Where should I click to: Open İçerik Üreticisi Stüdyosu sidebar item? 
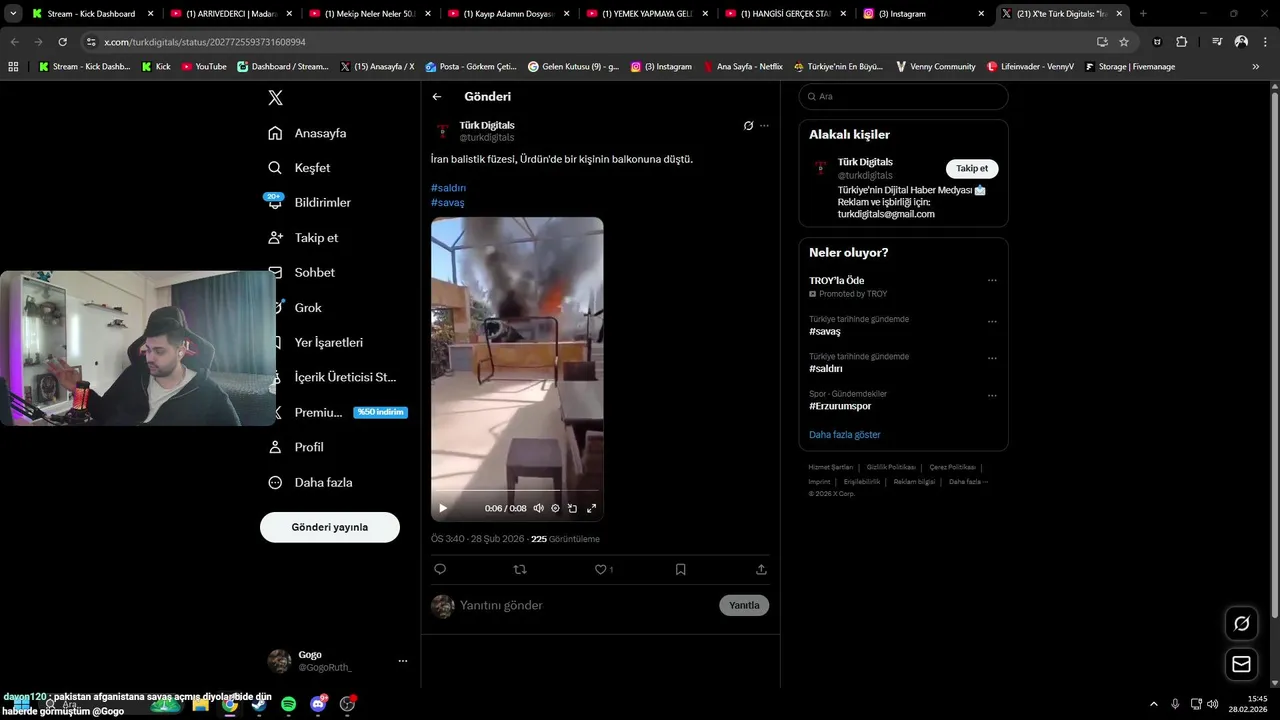coord(334,377)
